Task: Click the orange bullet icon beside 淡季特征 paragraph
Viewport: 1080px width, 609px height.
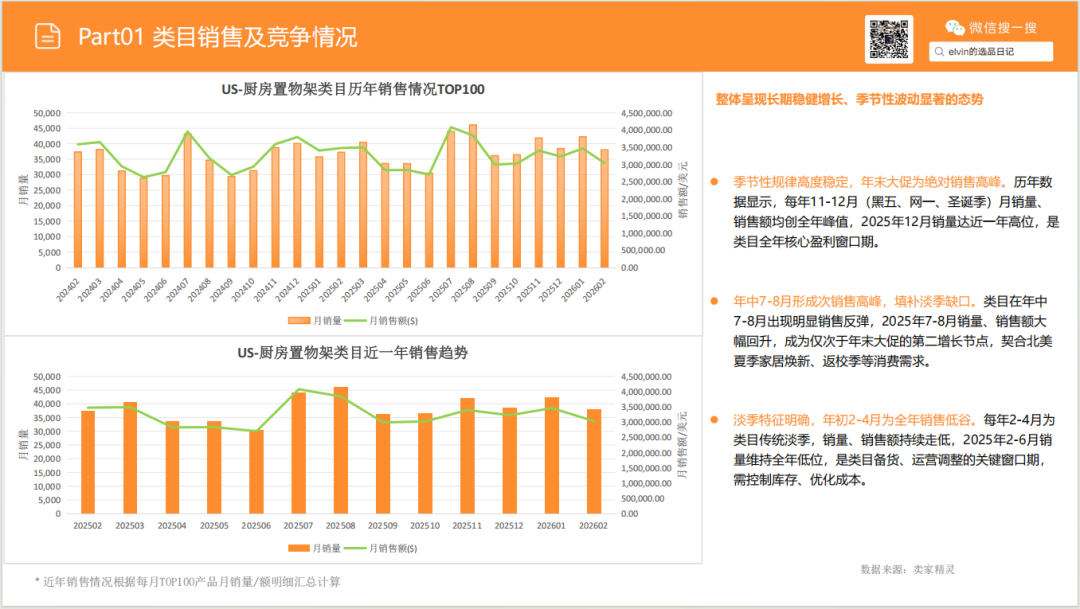Action: [712, 421]
